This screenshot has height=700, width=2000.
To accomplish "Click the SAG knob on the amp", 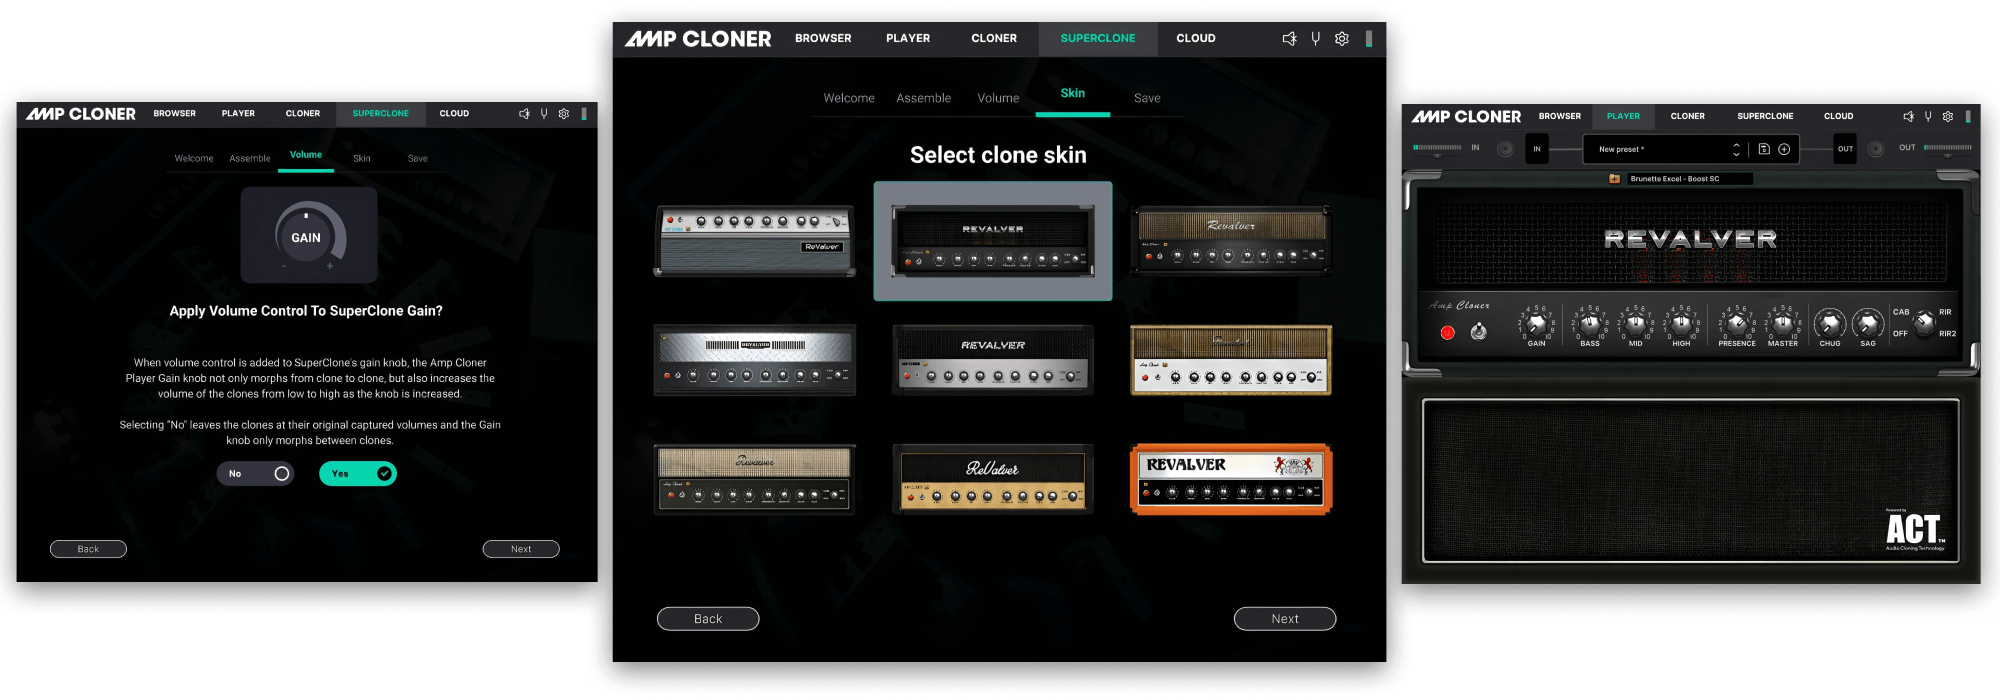I will [1868, 324].
